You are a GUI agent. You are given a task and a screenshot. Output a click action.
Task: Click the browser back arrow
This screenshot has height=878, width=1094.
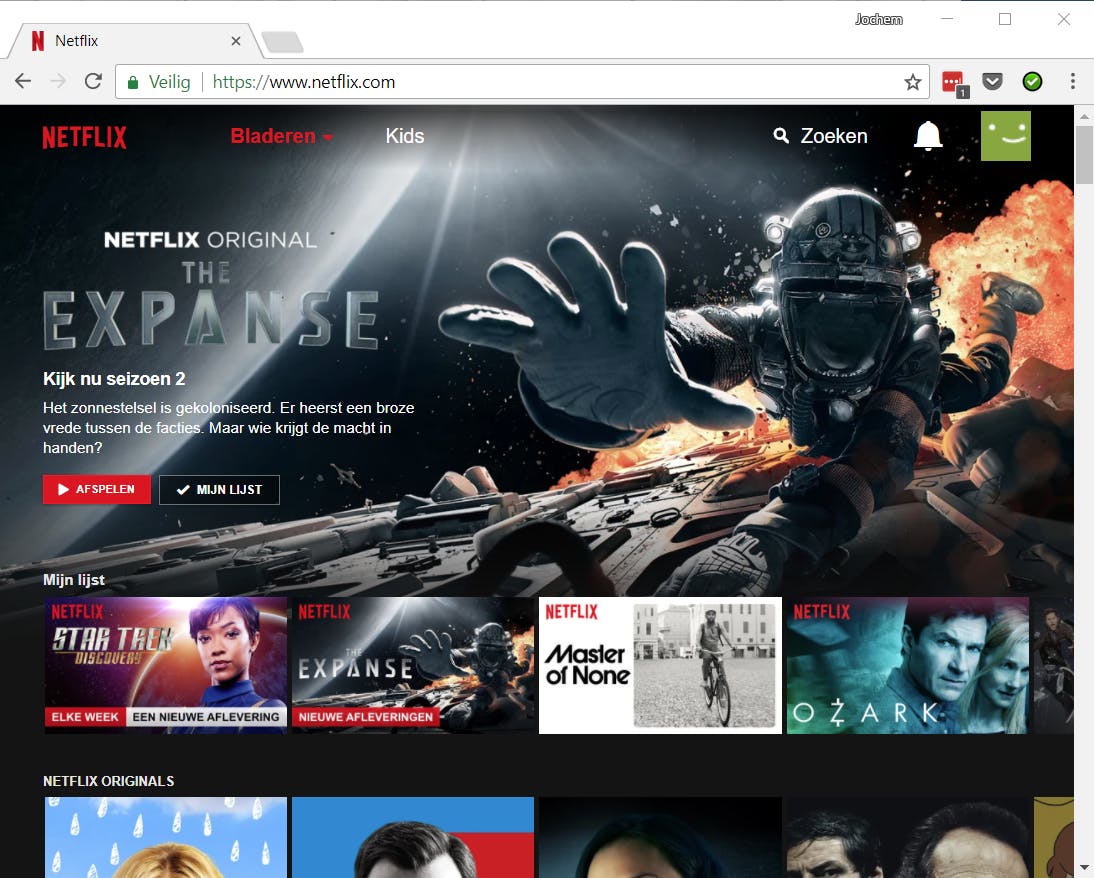click(23, 82)
